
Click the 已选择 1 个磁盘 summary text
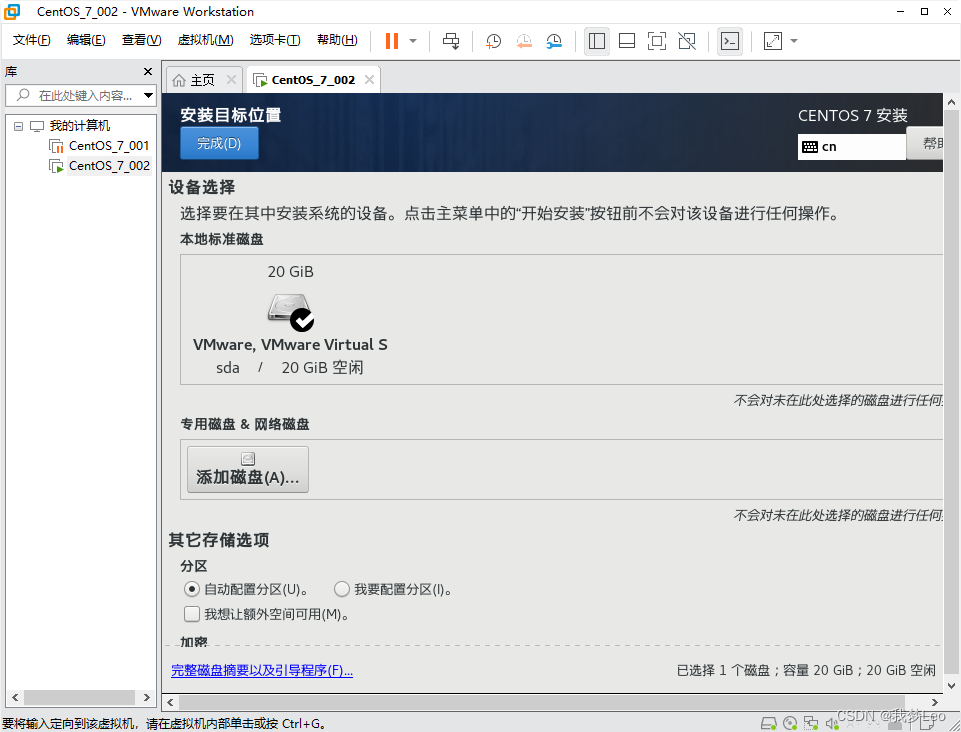coord(806,671)
